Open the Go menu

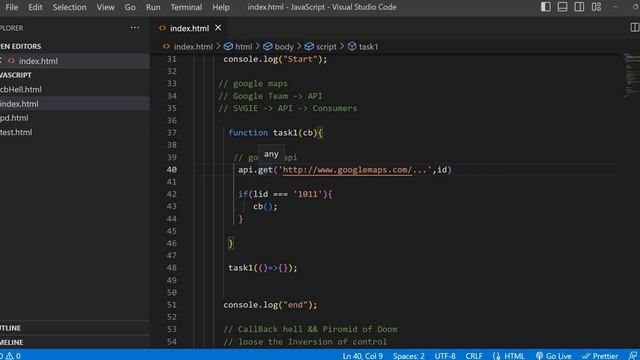click(x=130, y=7)
